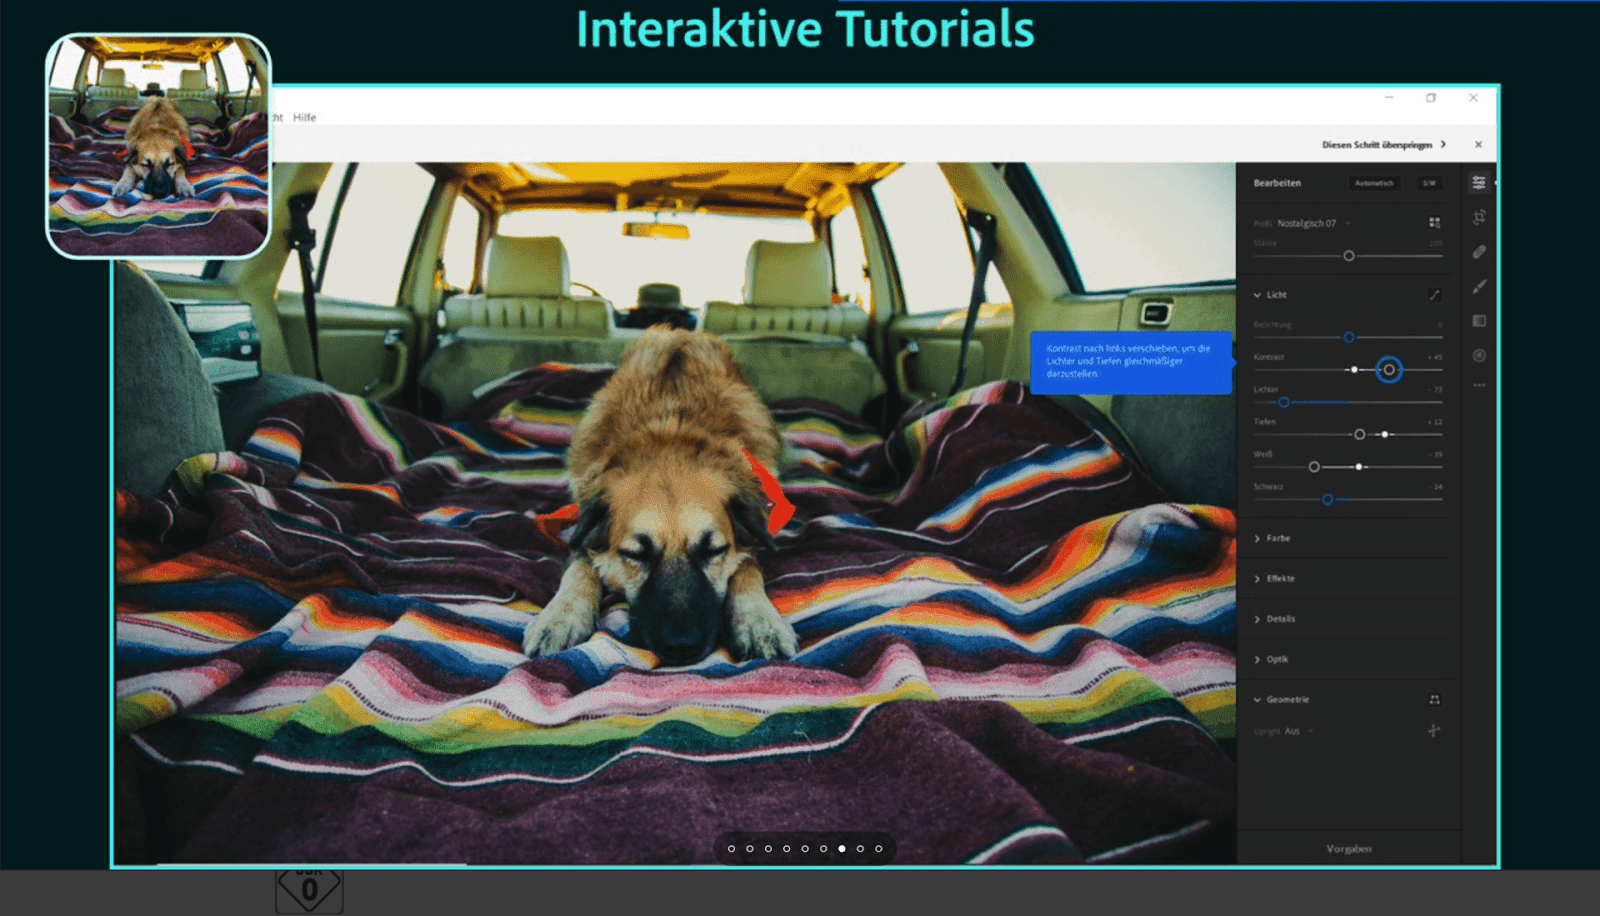The width and height of the screenshot is (1600, 916).
Task: Go to the last tutorial step dot
Action: [x=879, y=849]
